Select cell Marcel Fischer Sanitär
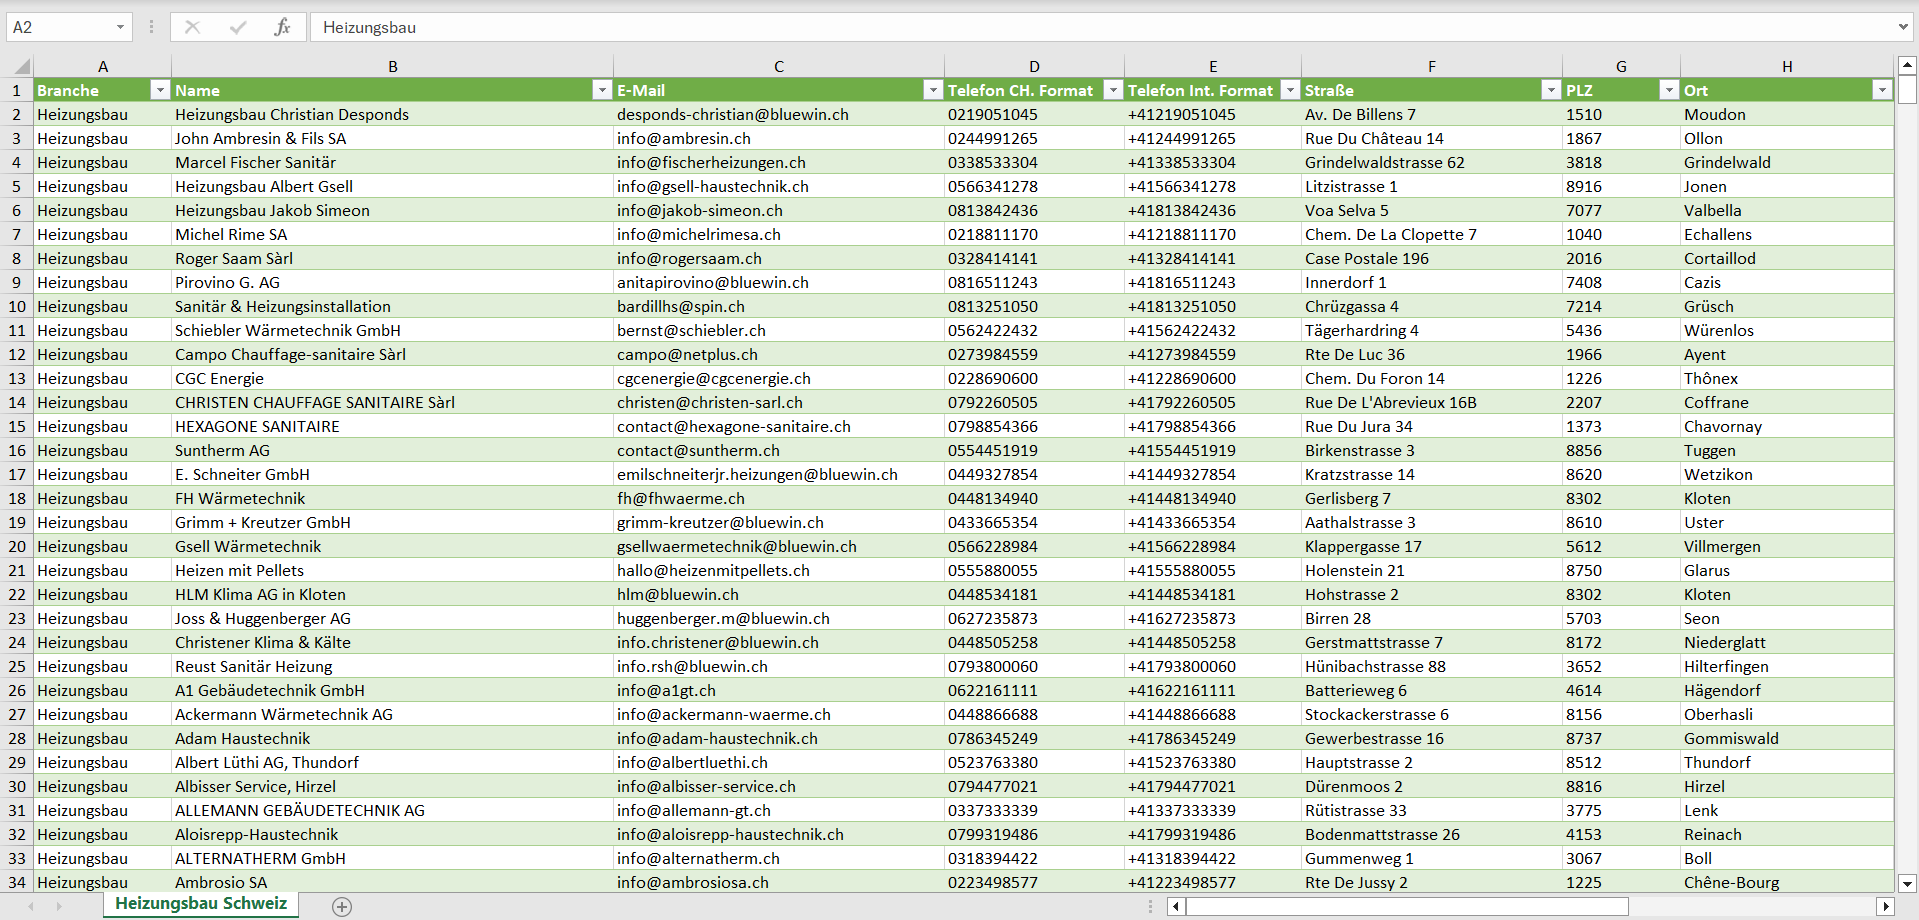The width and height of the screenshot is (1919, 920). 393,162
